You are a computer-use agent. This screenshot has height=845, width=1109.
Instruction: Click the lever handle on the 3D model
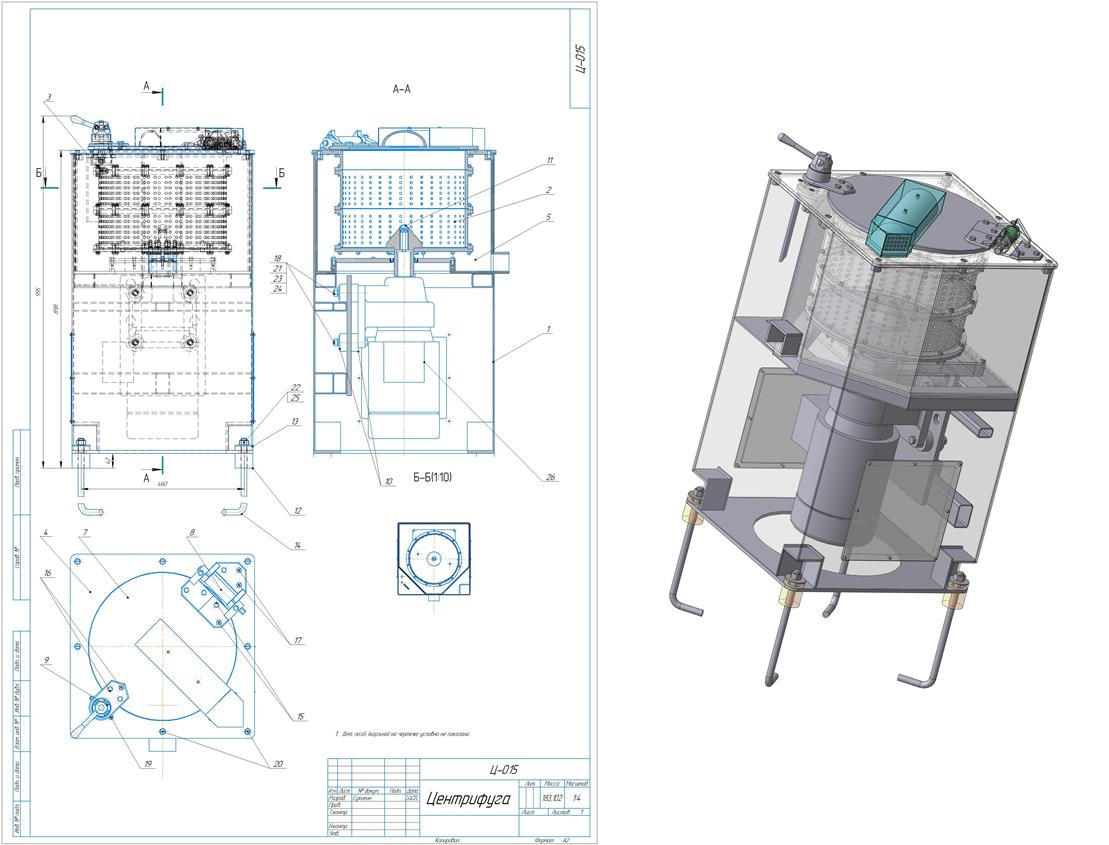[x=796, y=144]
